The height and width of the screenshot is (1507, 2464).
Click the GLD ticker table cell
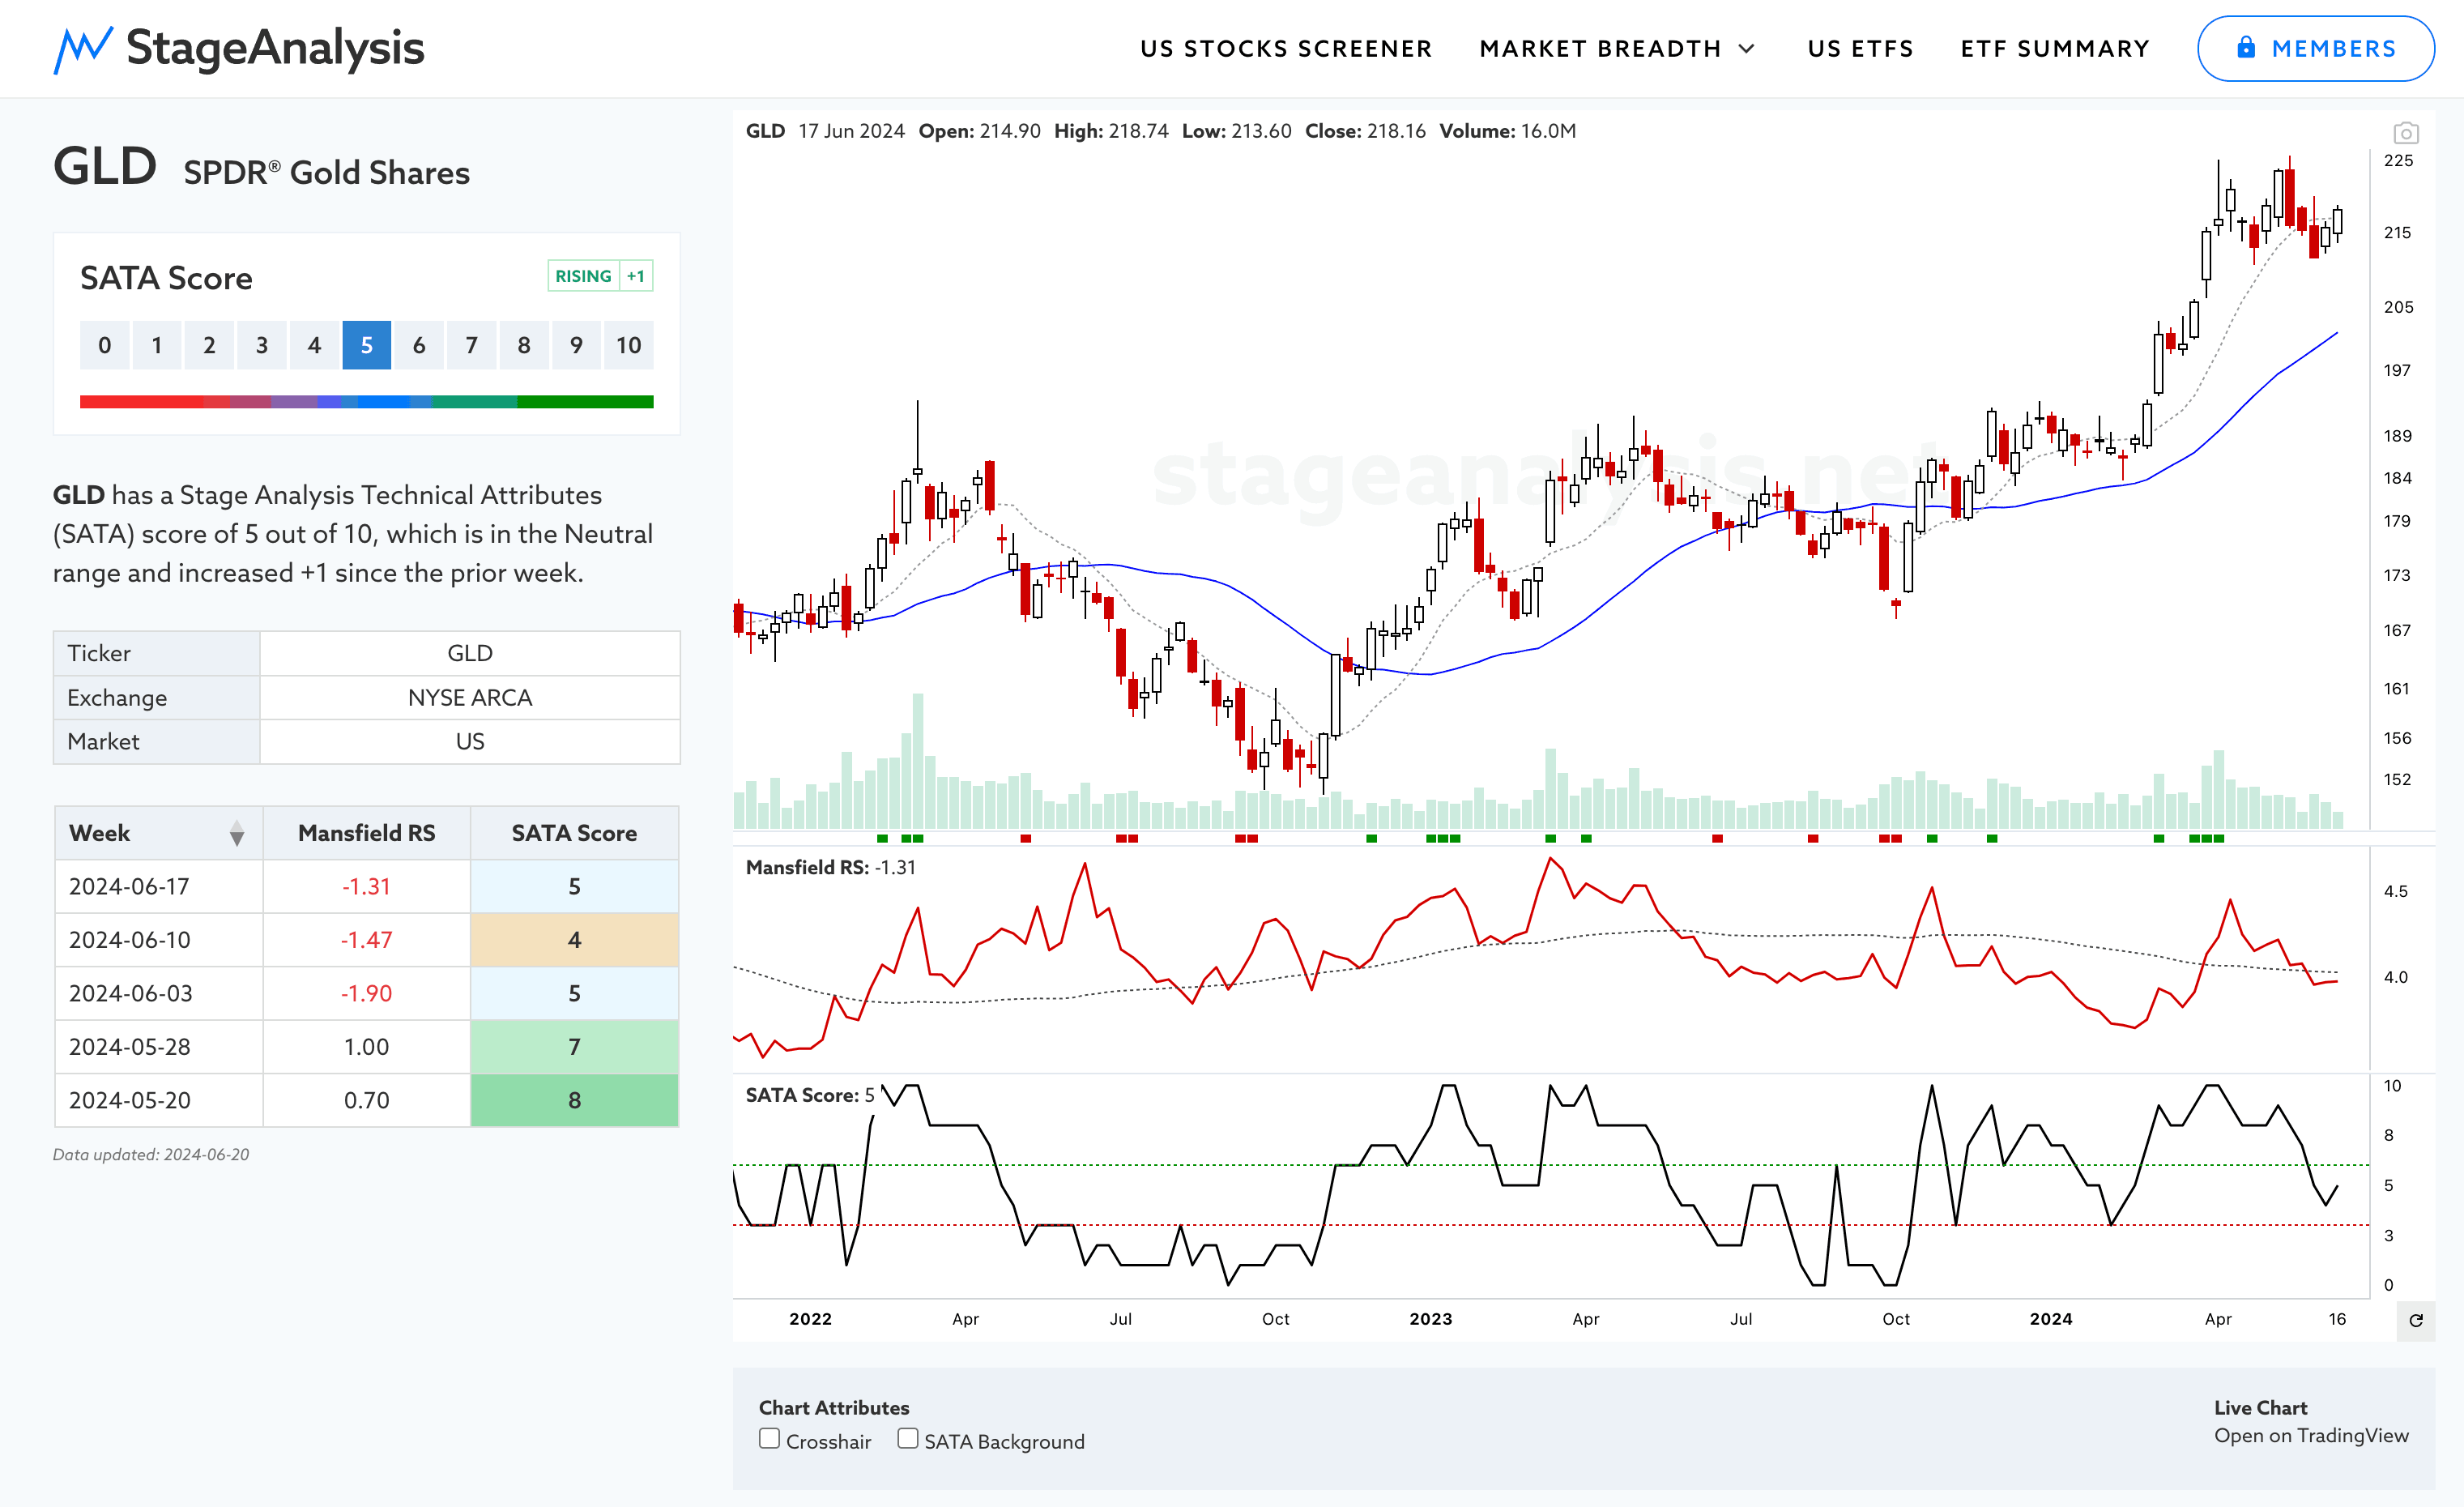point(470,653)
